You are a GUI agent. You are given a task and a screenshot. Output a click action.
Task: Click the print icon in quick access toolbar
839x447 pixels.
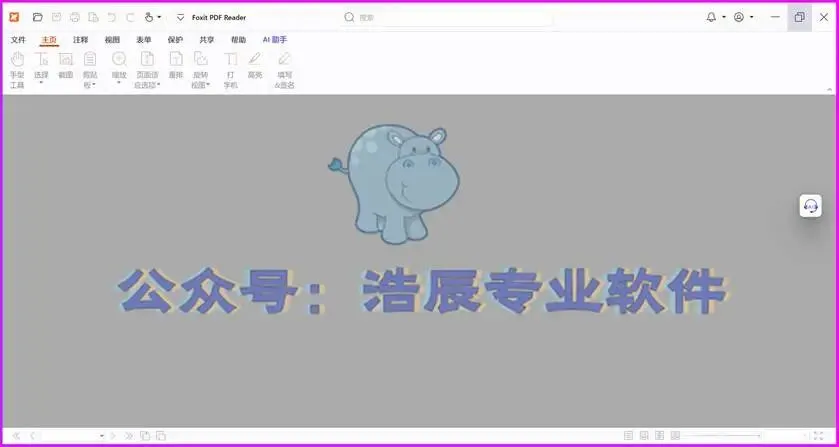pyautogui.click(x=75, y=17)
